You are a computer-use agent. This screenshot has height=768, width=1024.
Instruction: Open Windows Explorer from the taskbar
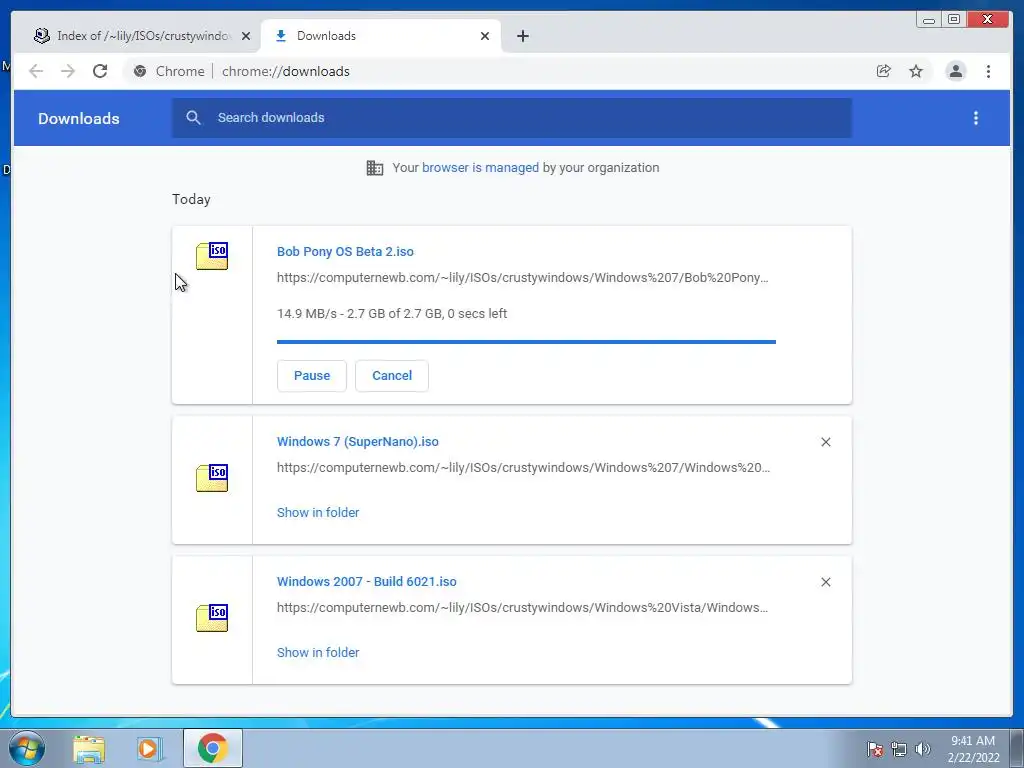coord(89,749)
